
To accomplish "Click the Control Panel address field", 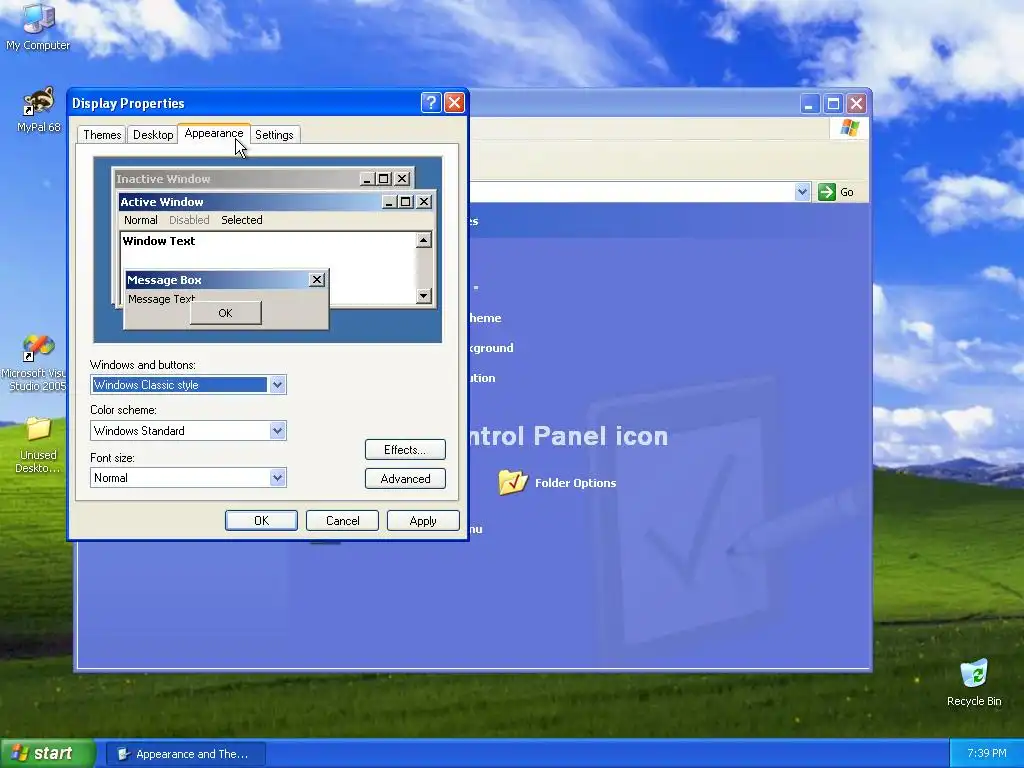I will 632,192.
